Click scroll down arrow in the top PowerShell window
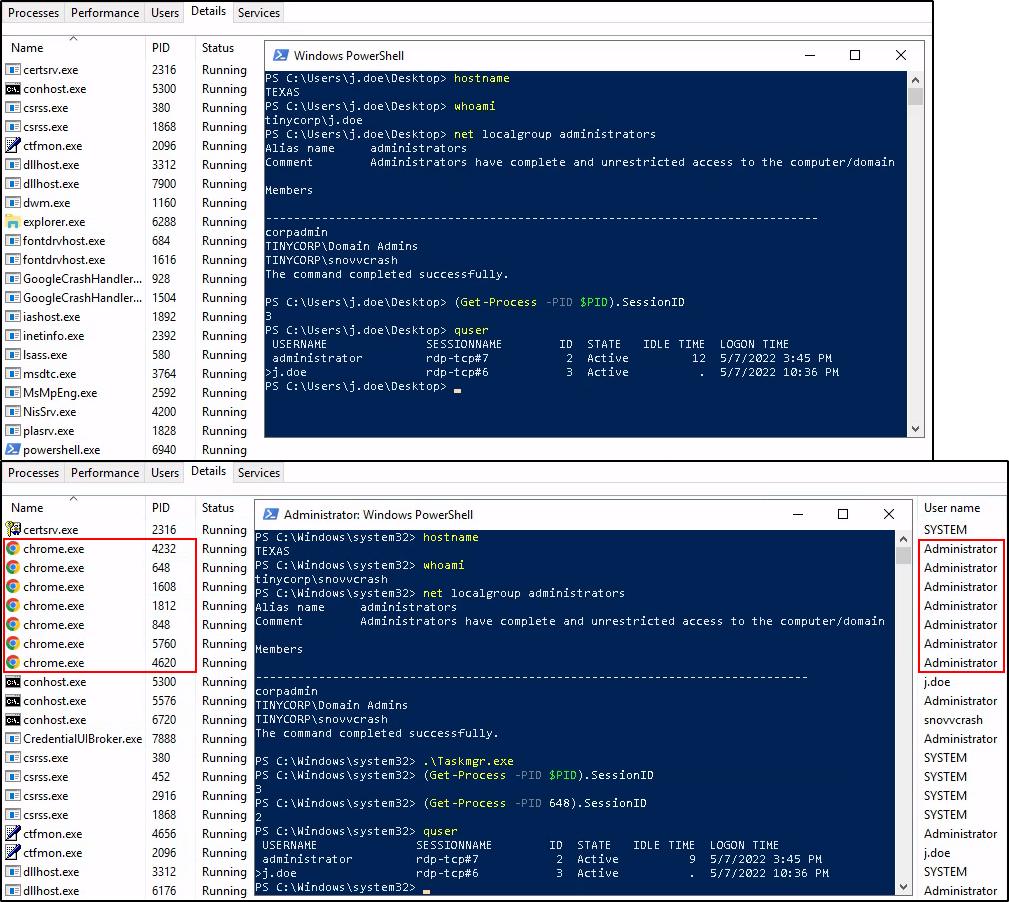This screenshot has height=902, width=1009. tap(915, 429)
